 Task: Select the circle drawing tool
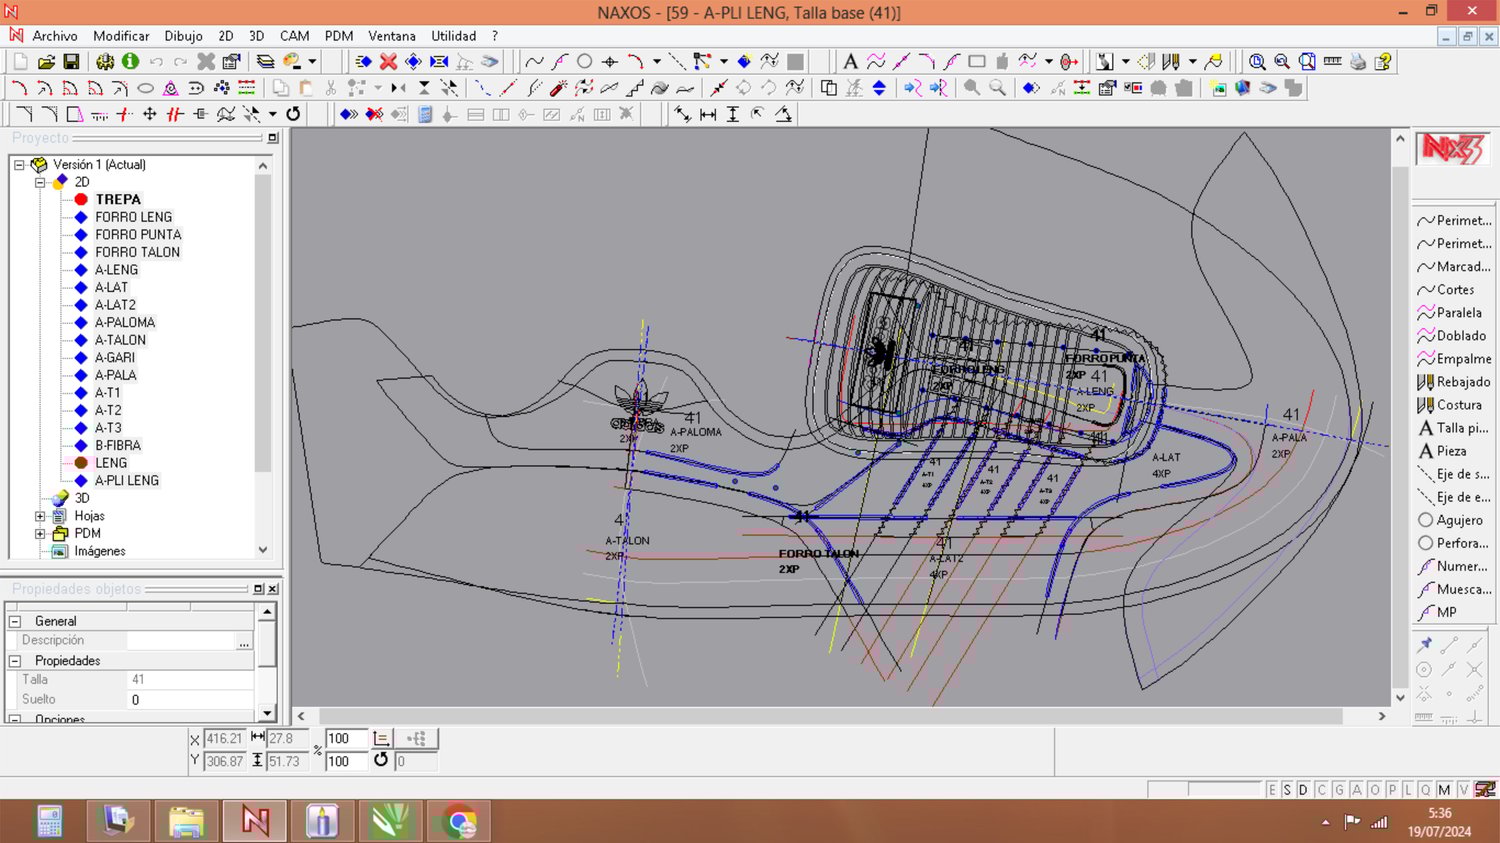pos(585,62)
